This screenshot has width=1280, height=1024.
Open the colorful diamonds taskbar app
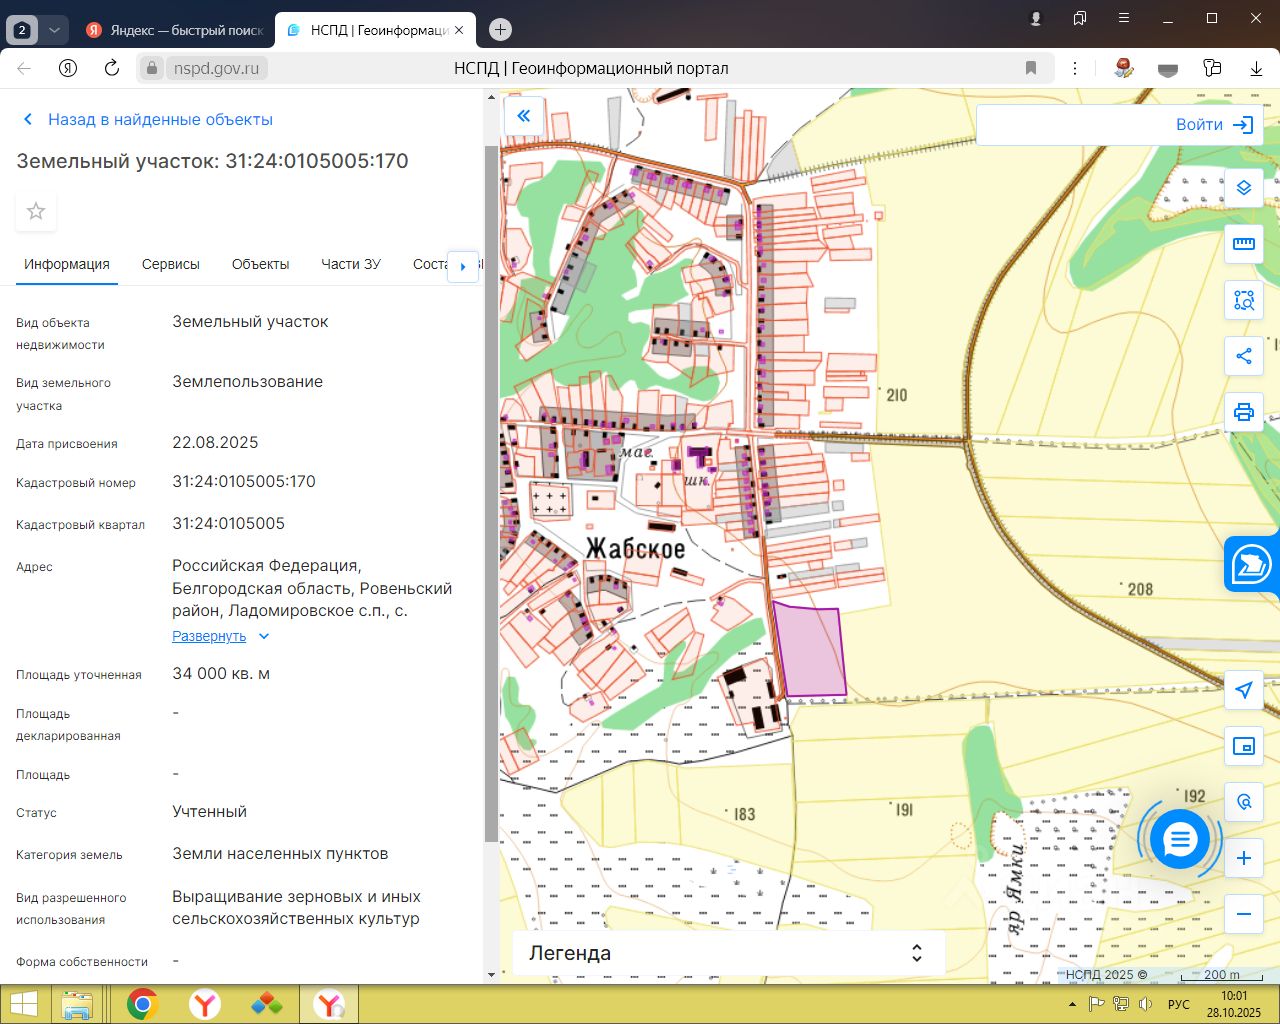coord(266,1004)
